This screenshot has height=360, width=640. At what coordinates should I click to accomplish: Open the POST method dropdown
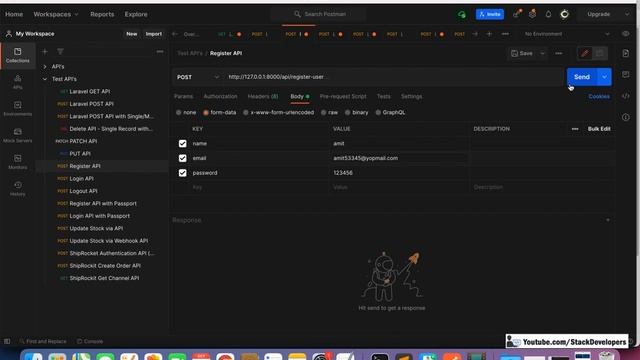click(x=198, y=77)
